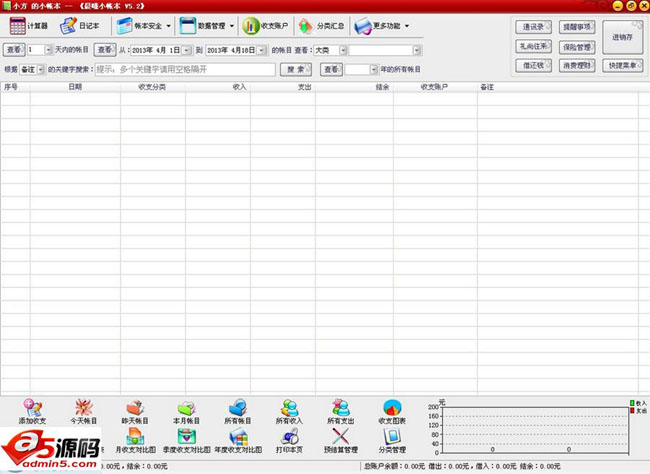Click the 序号 column header
The width and height of the screenshot is (650, 474).
(x=15, y=87)
